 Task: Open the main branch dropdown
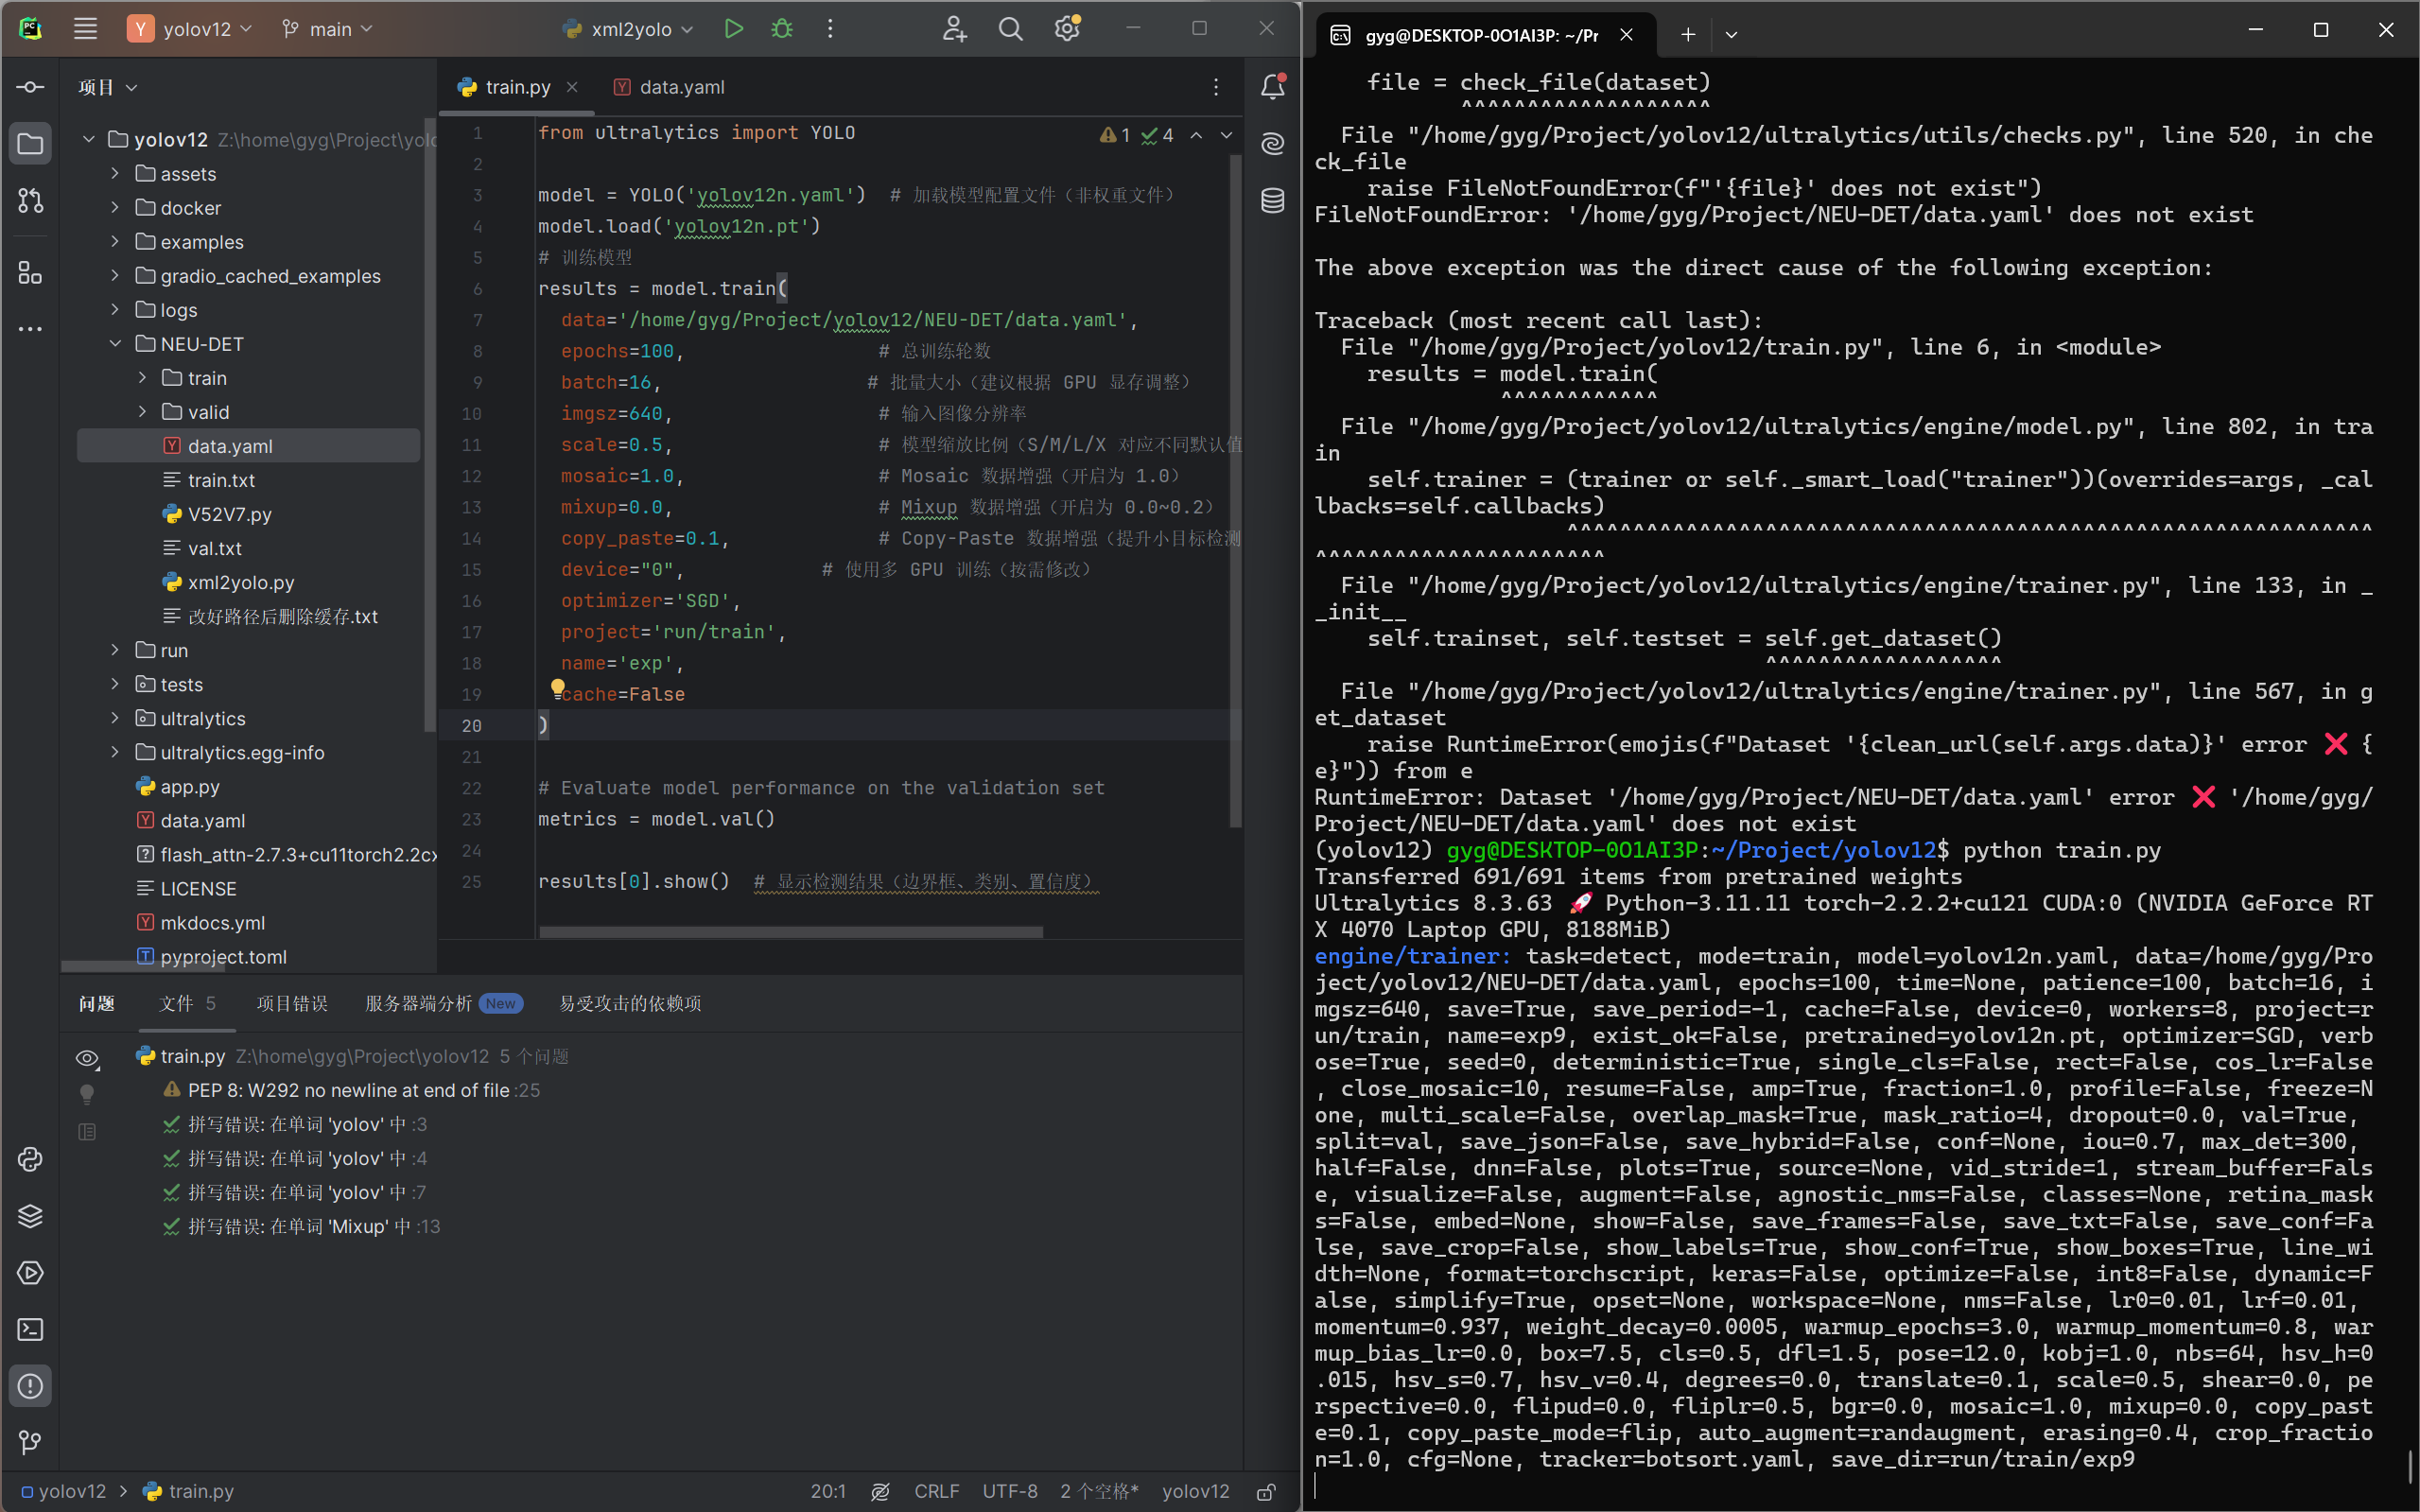coord(328,29)
